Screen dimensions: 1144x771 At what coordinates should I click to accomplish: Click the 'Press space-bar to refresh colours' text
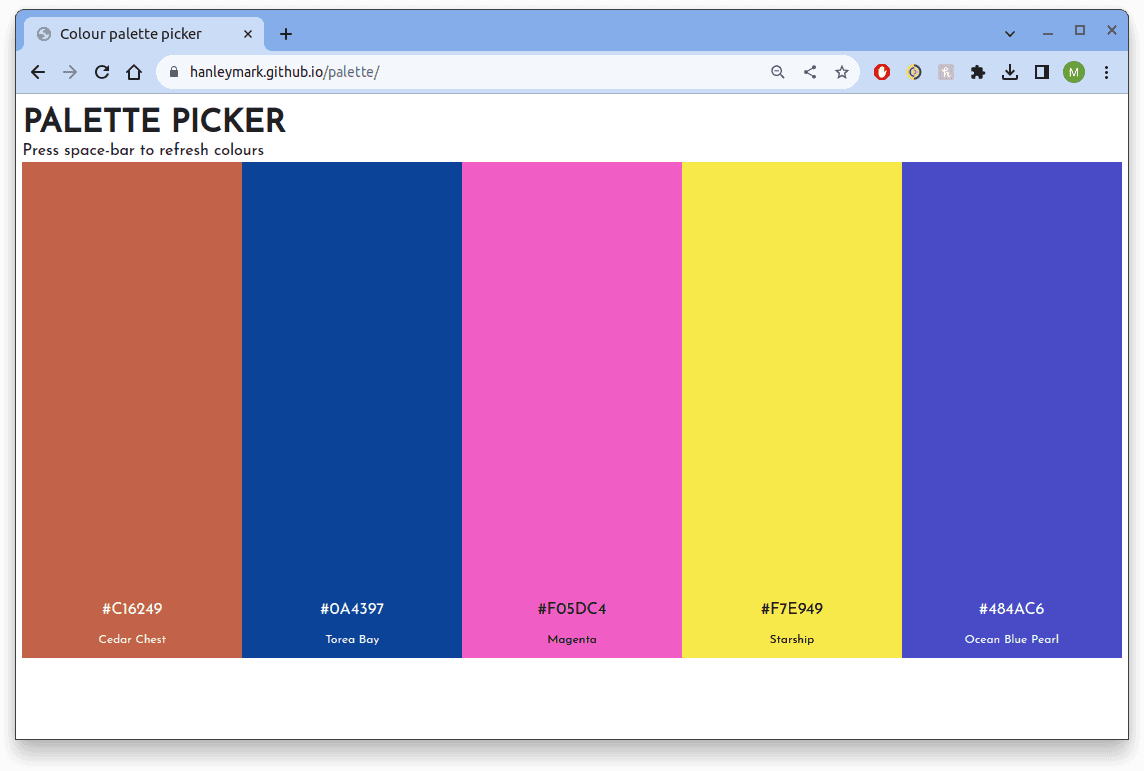(143, 150)
